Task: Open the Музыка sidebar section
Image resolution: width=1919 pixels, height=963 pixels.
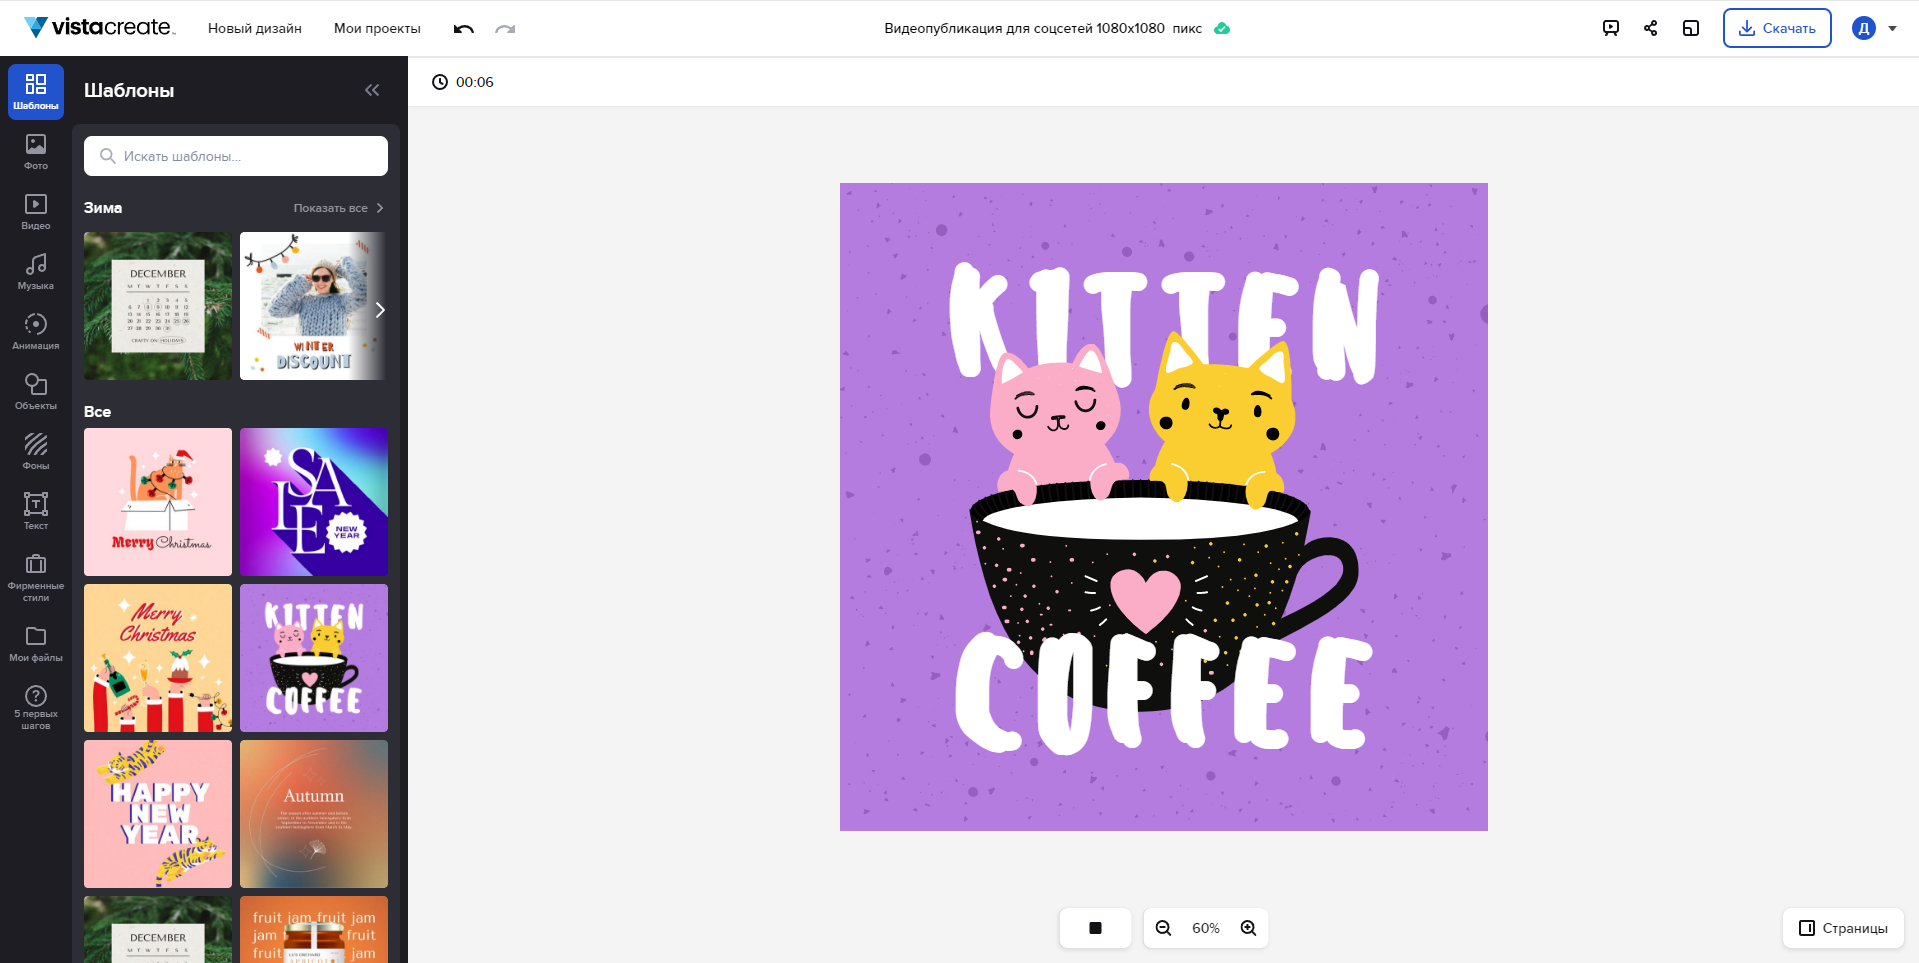Action: [x=36, y=272]
